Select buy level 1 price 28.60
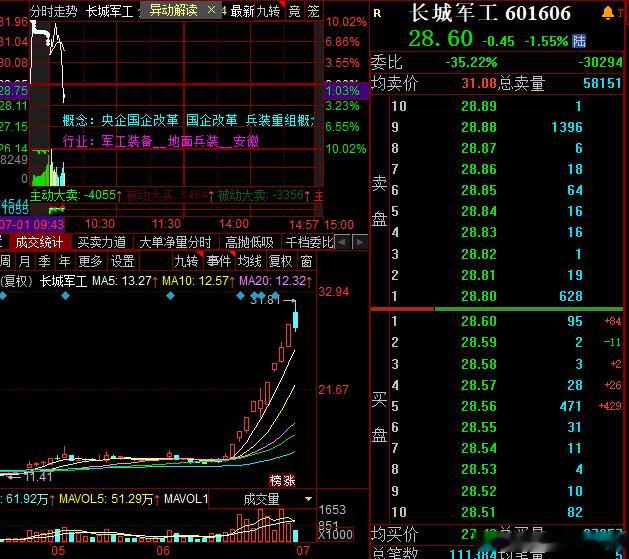Viewport: 629px width, 559px height. point(479,321)
